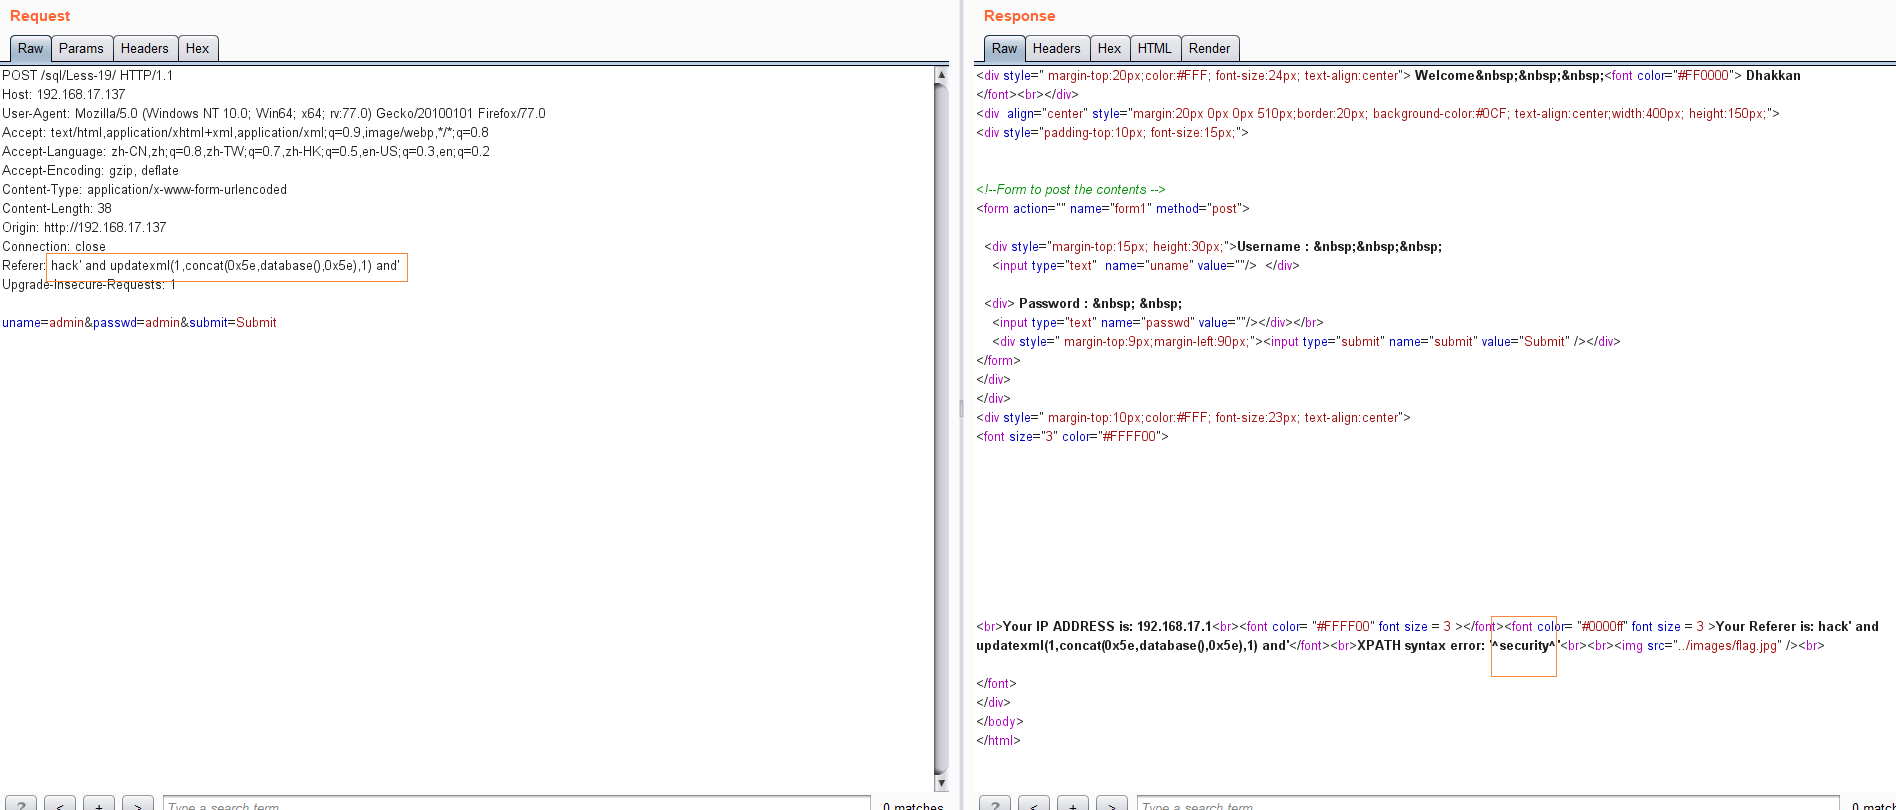Click the User-Agent header line
Image resolution: width=1896 pixels, height=810 pixels.
click(274, 113)
